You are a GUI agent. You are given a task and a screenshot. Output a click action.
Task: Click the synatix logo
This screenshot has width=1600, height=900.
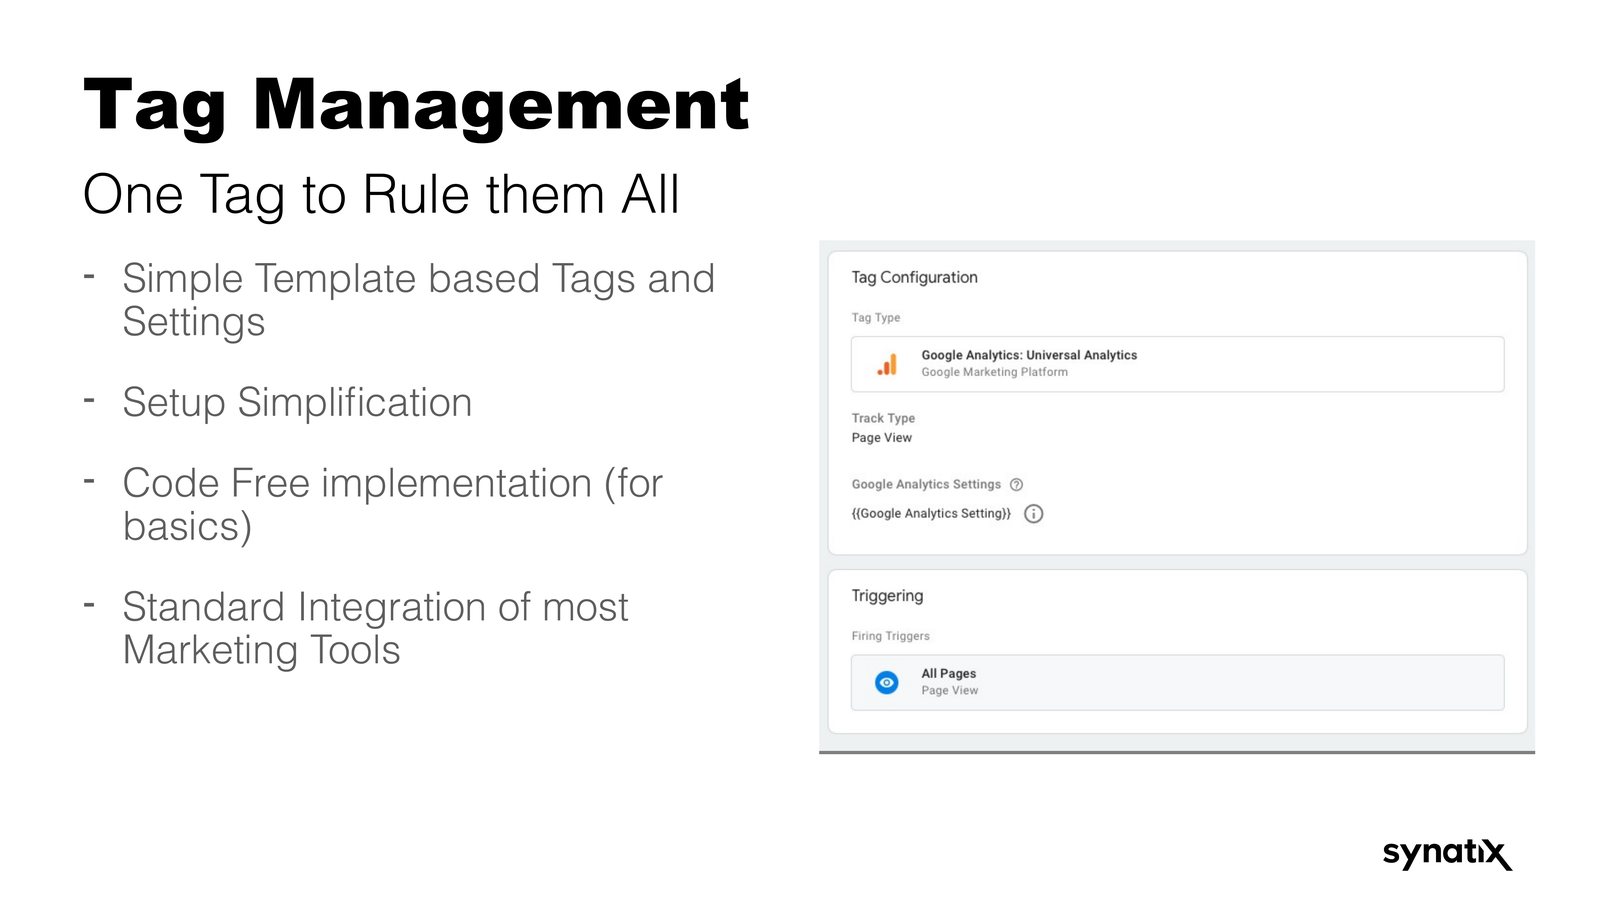pyautogui.click(x=1446, y=854)
